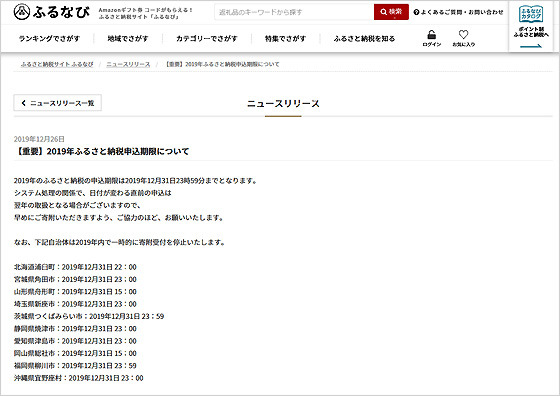Click the 福岡県柳川市 deadline row
This screenshot has width=560, height=396.
(75, 366)
